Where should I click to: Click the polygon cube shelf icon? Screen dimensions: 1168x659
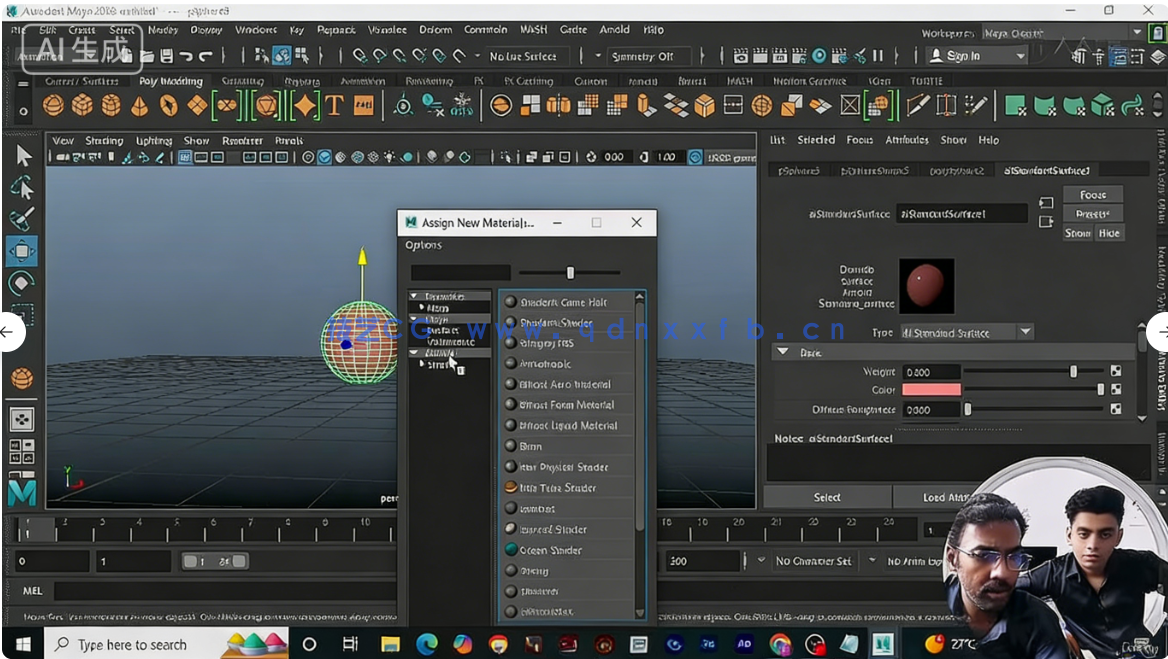pyautogui.click(x=82, y=105)
